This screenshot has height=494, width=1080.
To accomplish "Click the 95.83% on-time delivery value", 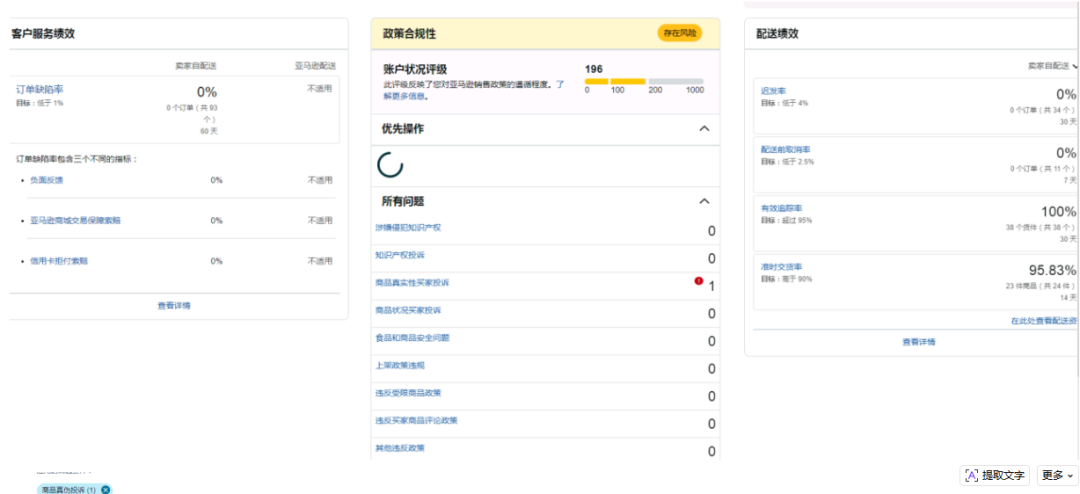I will pyautogui.click(x=1052, y=269).
